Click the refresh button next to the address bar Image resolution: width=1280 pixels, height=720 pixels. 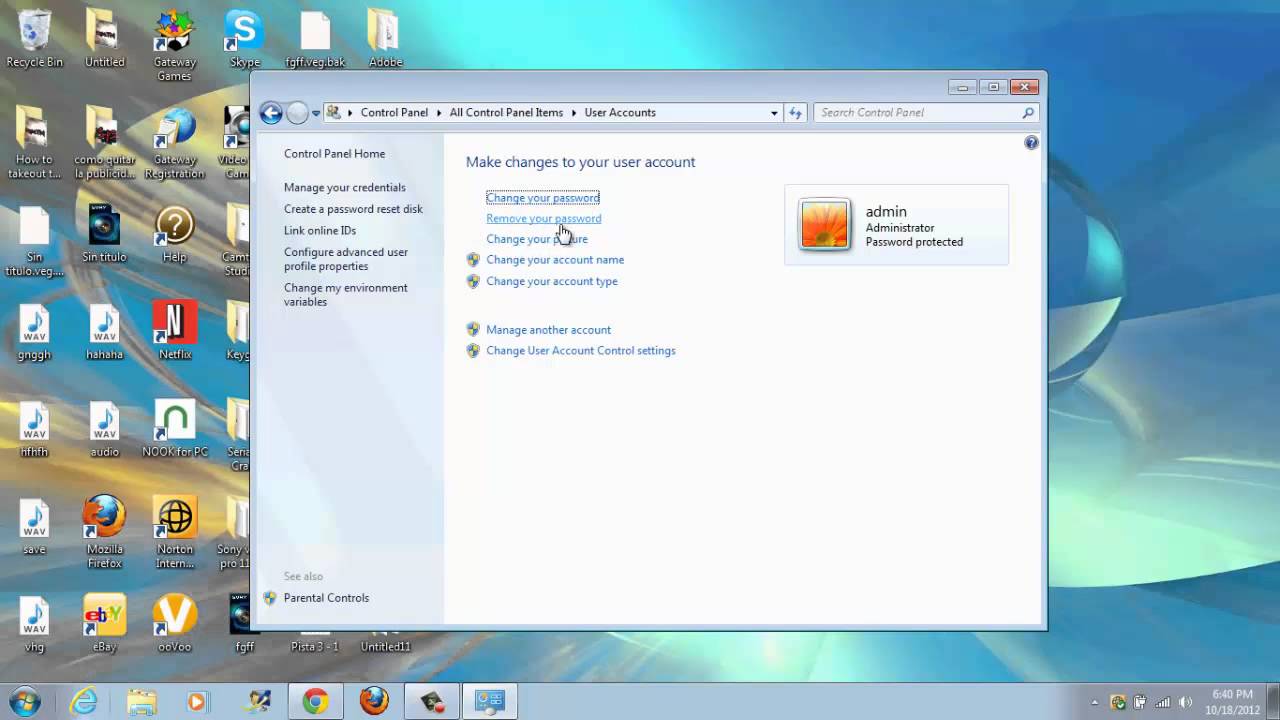(x=795, y=113)
